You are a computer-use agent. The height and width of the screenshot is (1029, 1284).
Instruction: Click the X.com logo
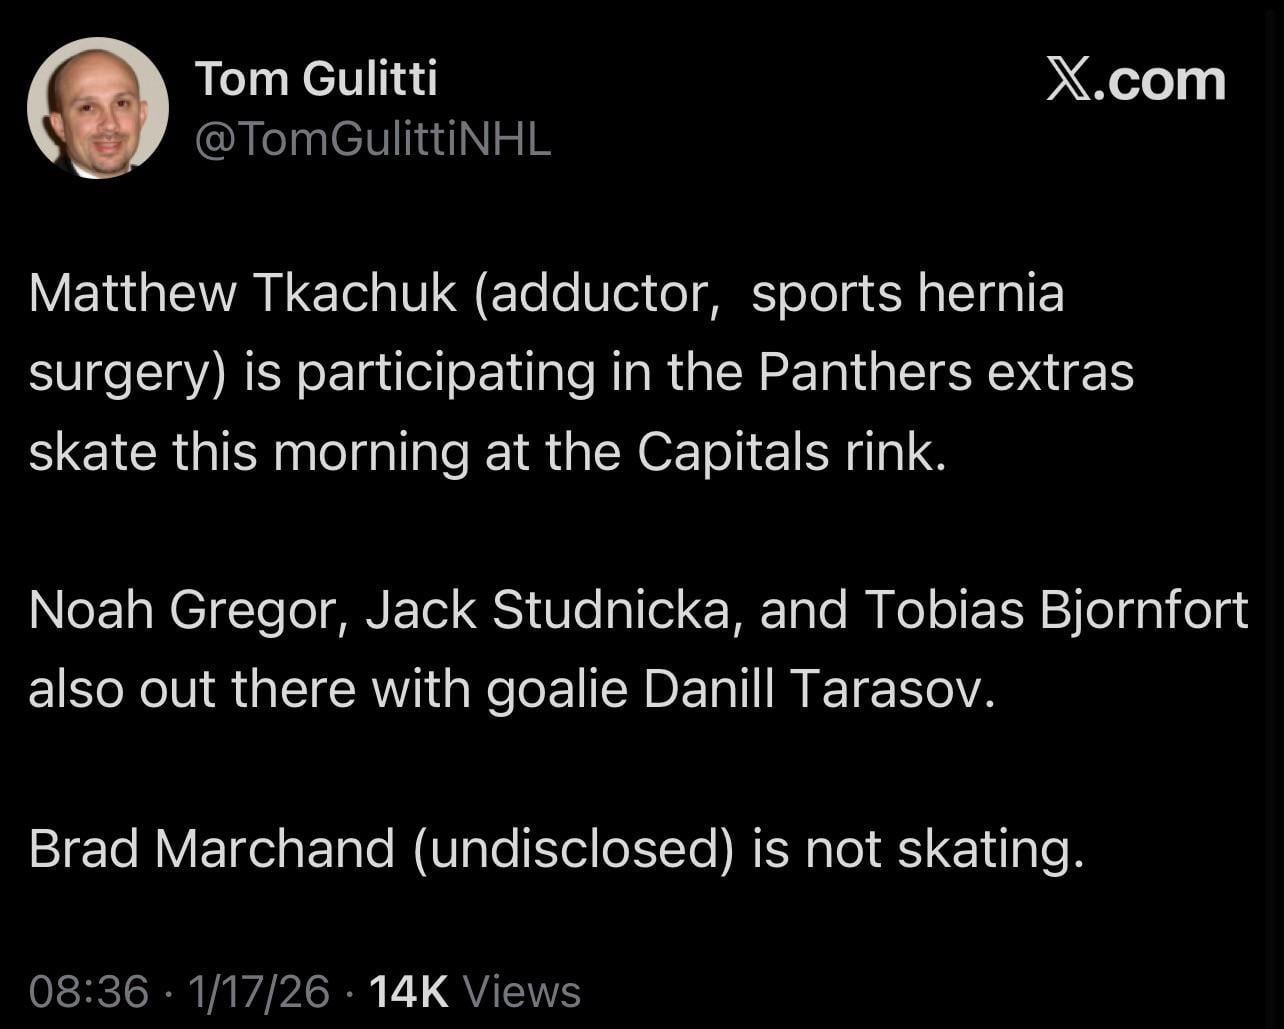click(x=1136, y=82)
